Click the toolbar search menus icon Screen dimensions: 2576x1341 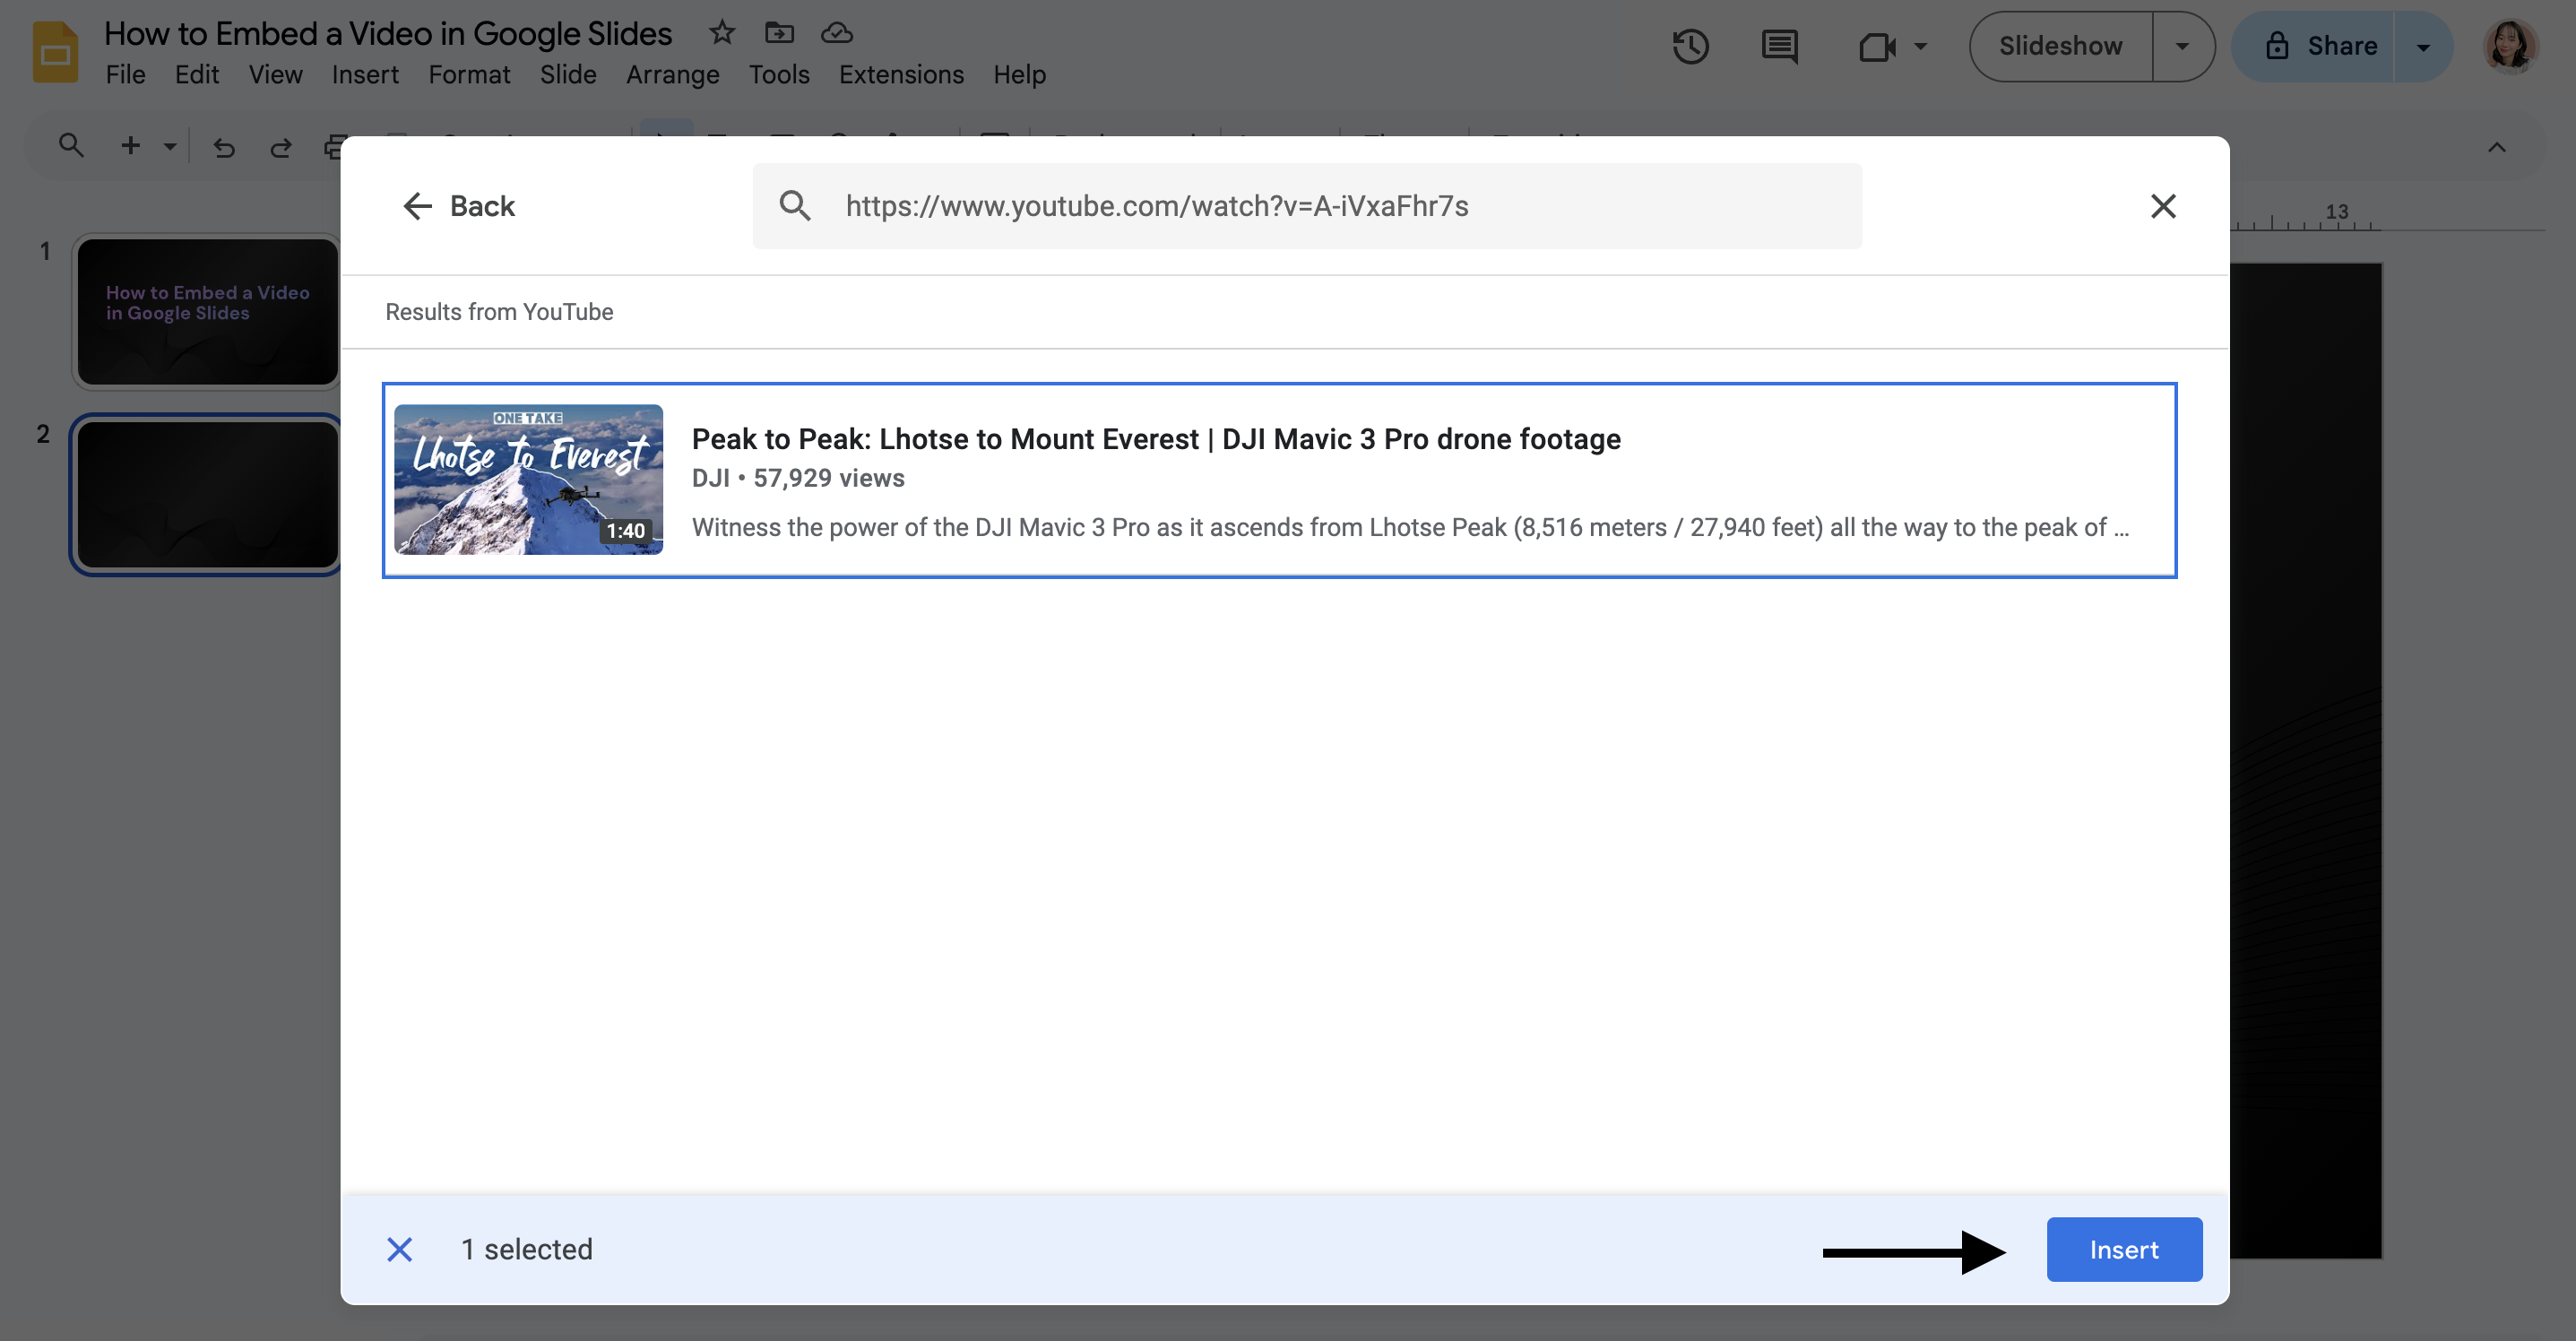pyautogui.click(x=70, y=146)
